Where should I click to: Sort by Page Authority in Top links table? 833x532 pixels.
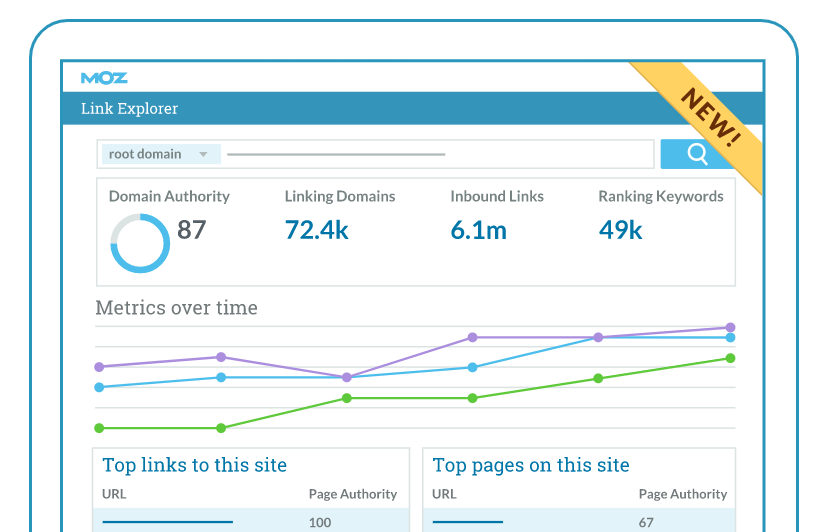click(352, 494)
